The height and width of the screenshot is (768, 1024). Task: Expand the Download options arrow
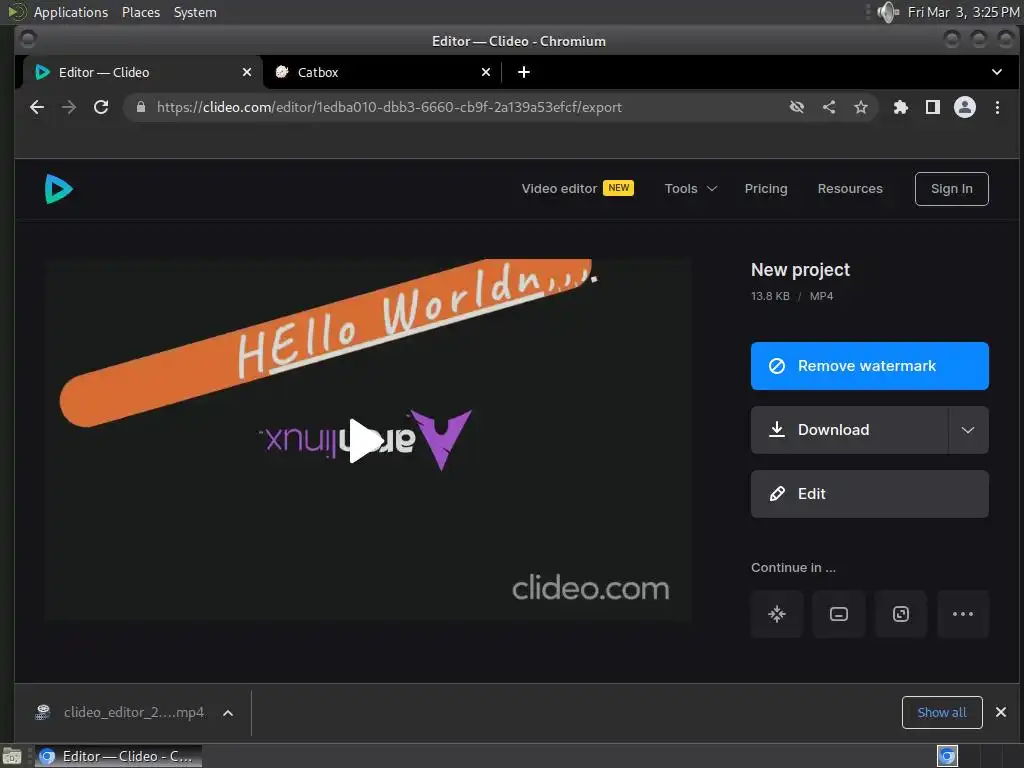(968, 430)
